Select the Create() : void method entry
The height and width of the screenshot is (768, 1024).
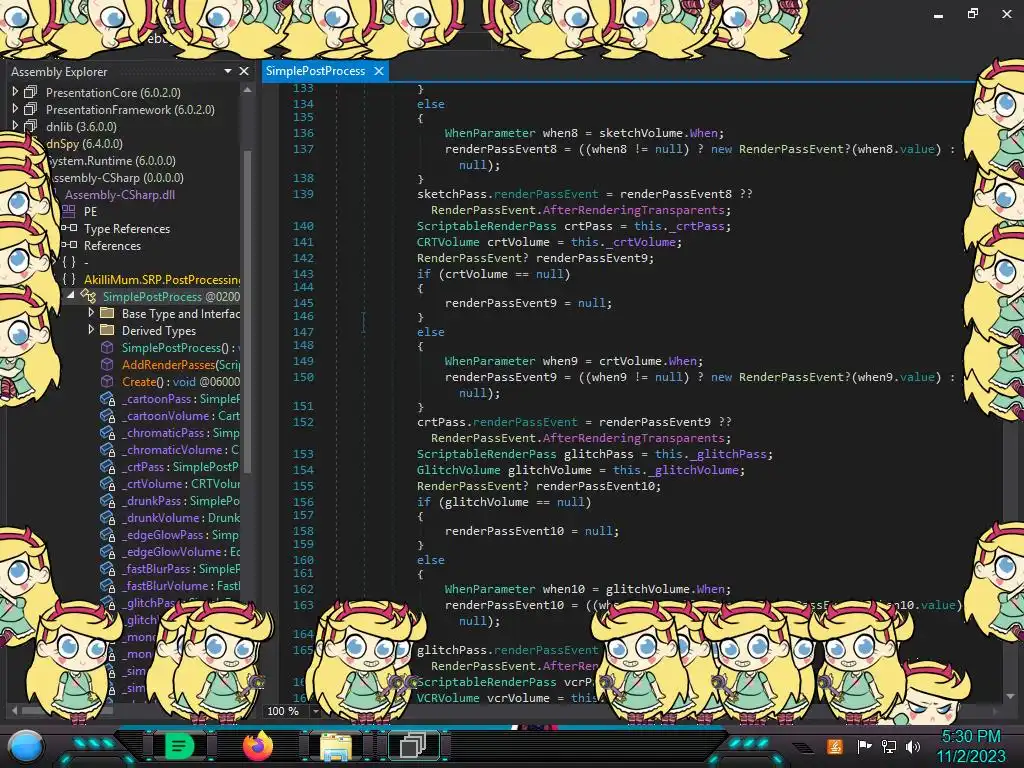pos(180,381)
